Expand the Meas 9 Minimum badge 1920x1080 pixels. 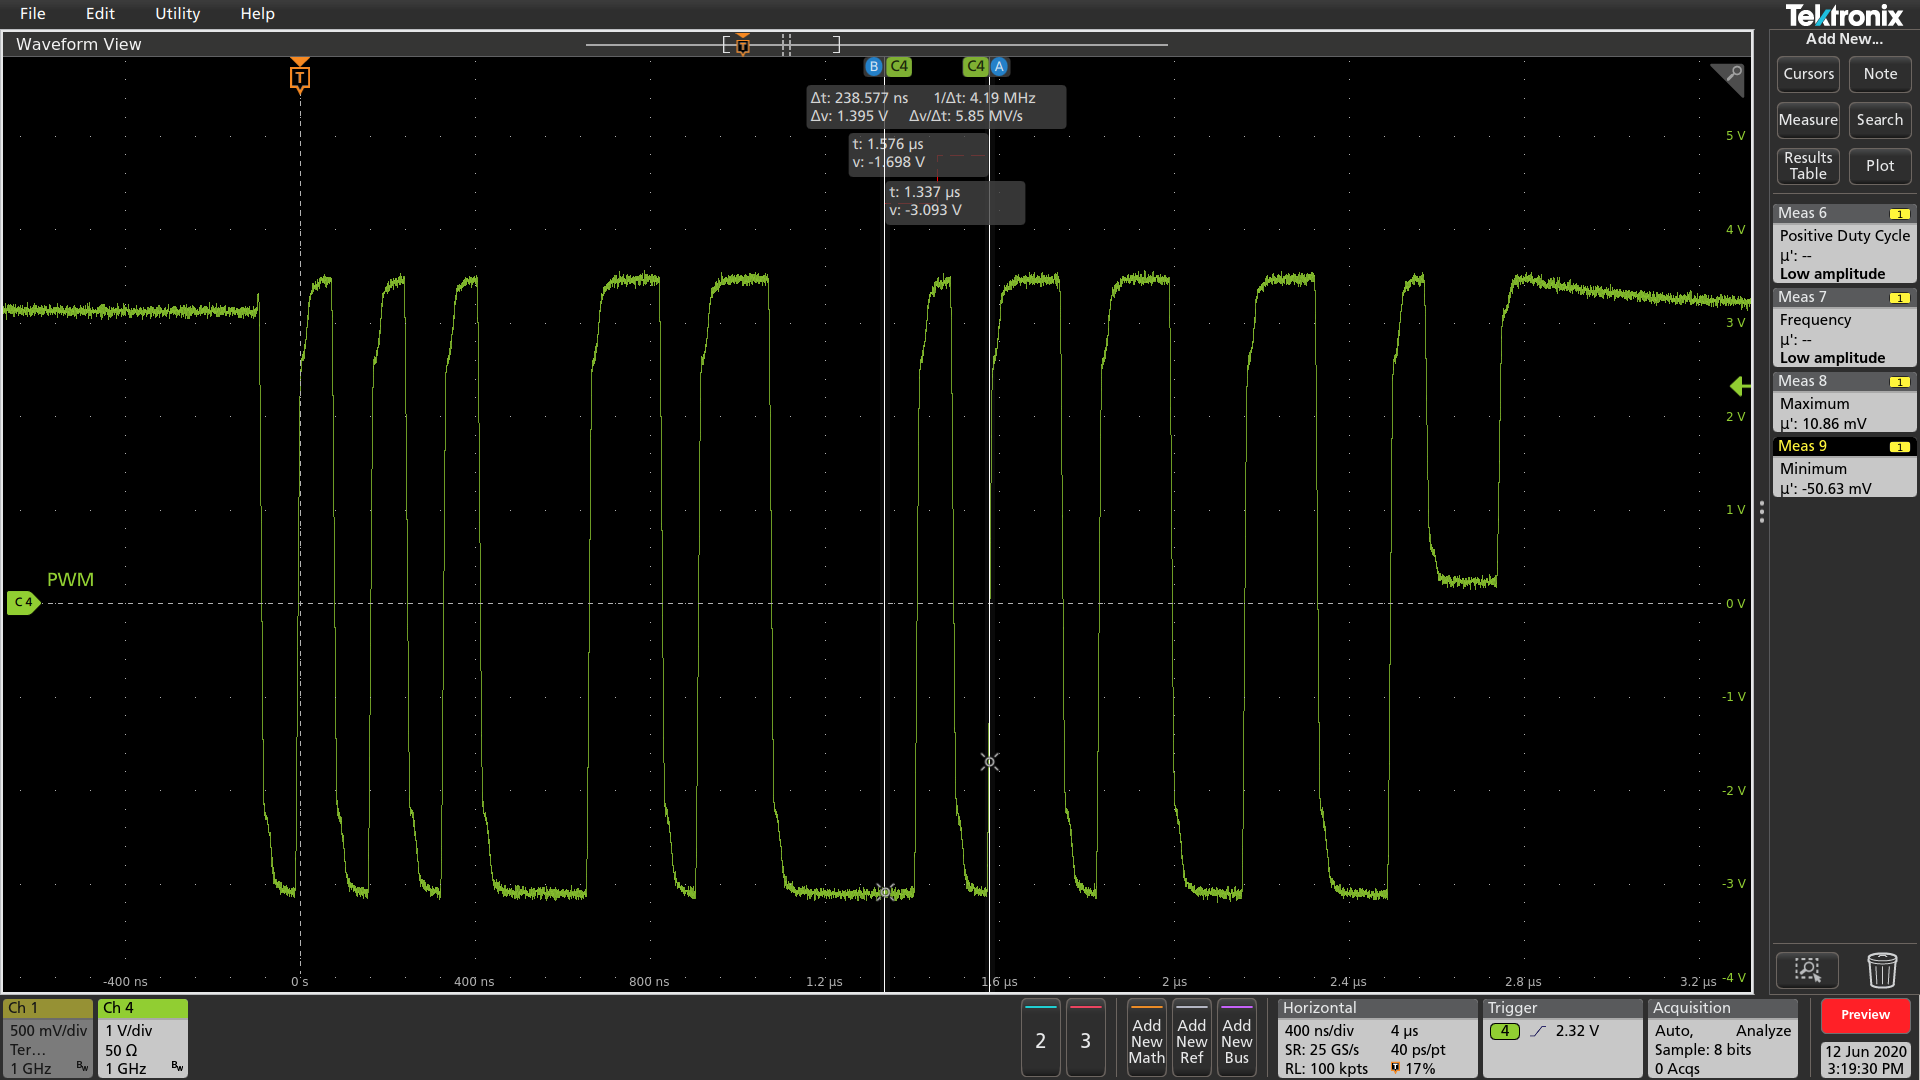click(1843, 468)
